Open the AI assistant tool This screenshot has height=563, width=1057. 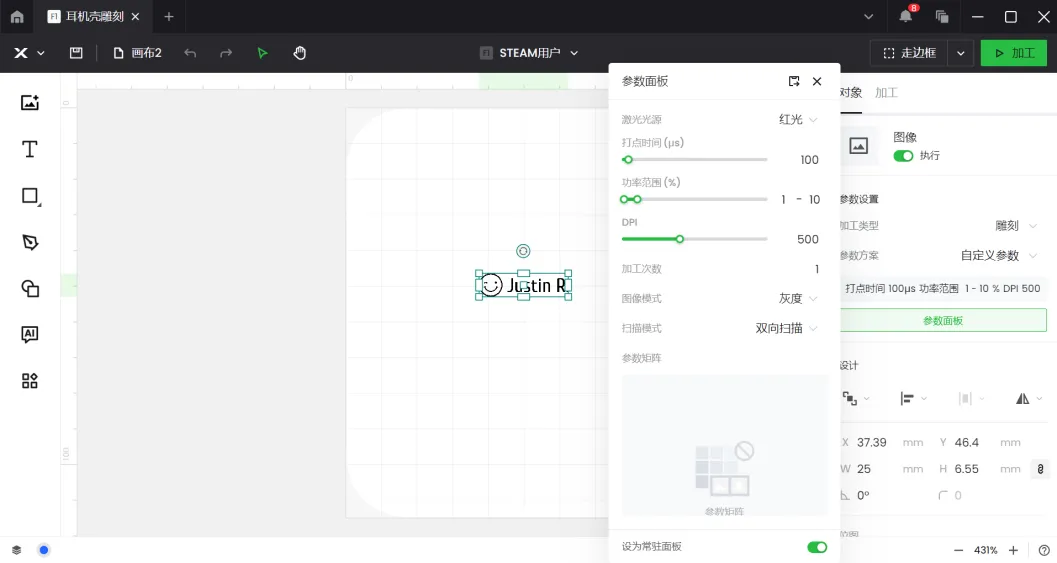[30, 334]
